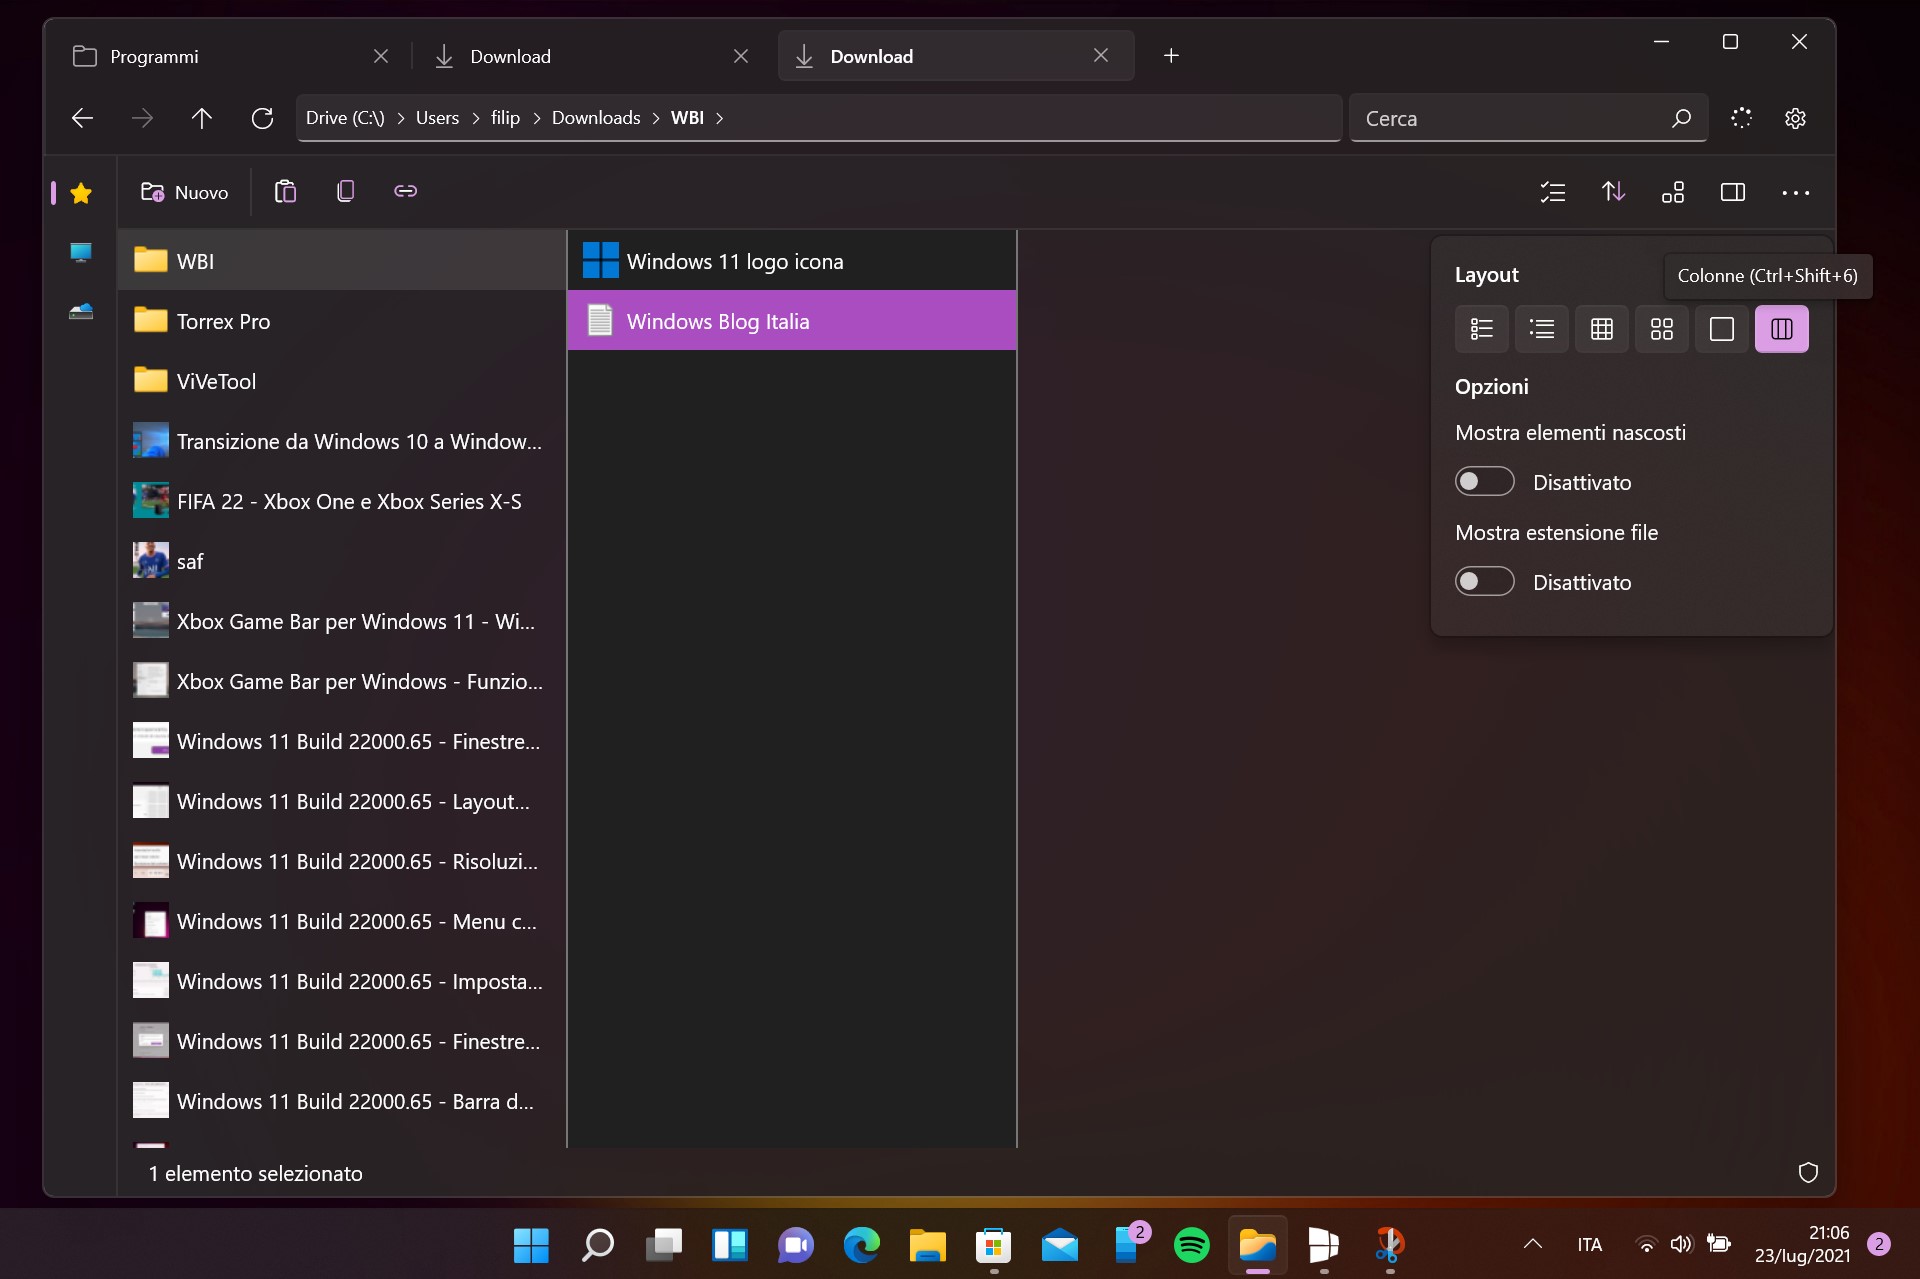Select the saf image file
The width and height of the screenshot is (1920, 1279).
tap(342, 561)
